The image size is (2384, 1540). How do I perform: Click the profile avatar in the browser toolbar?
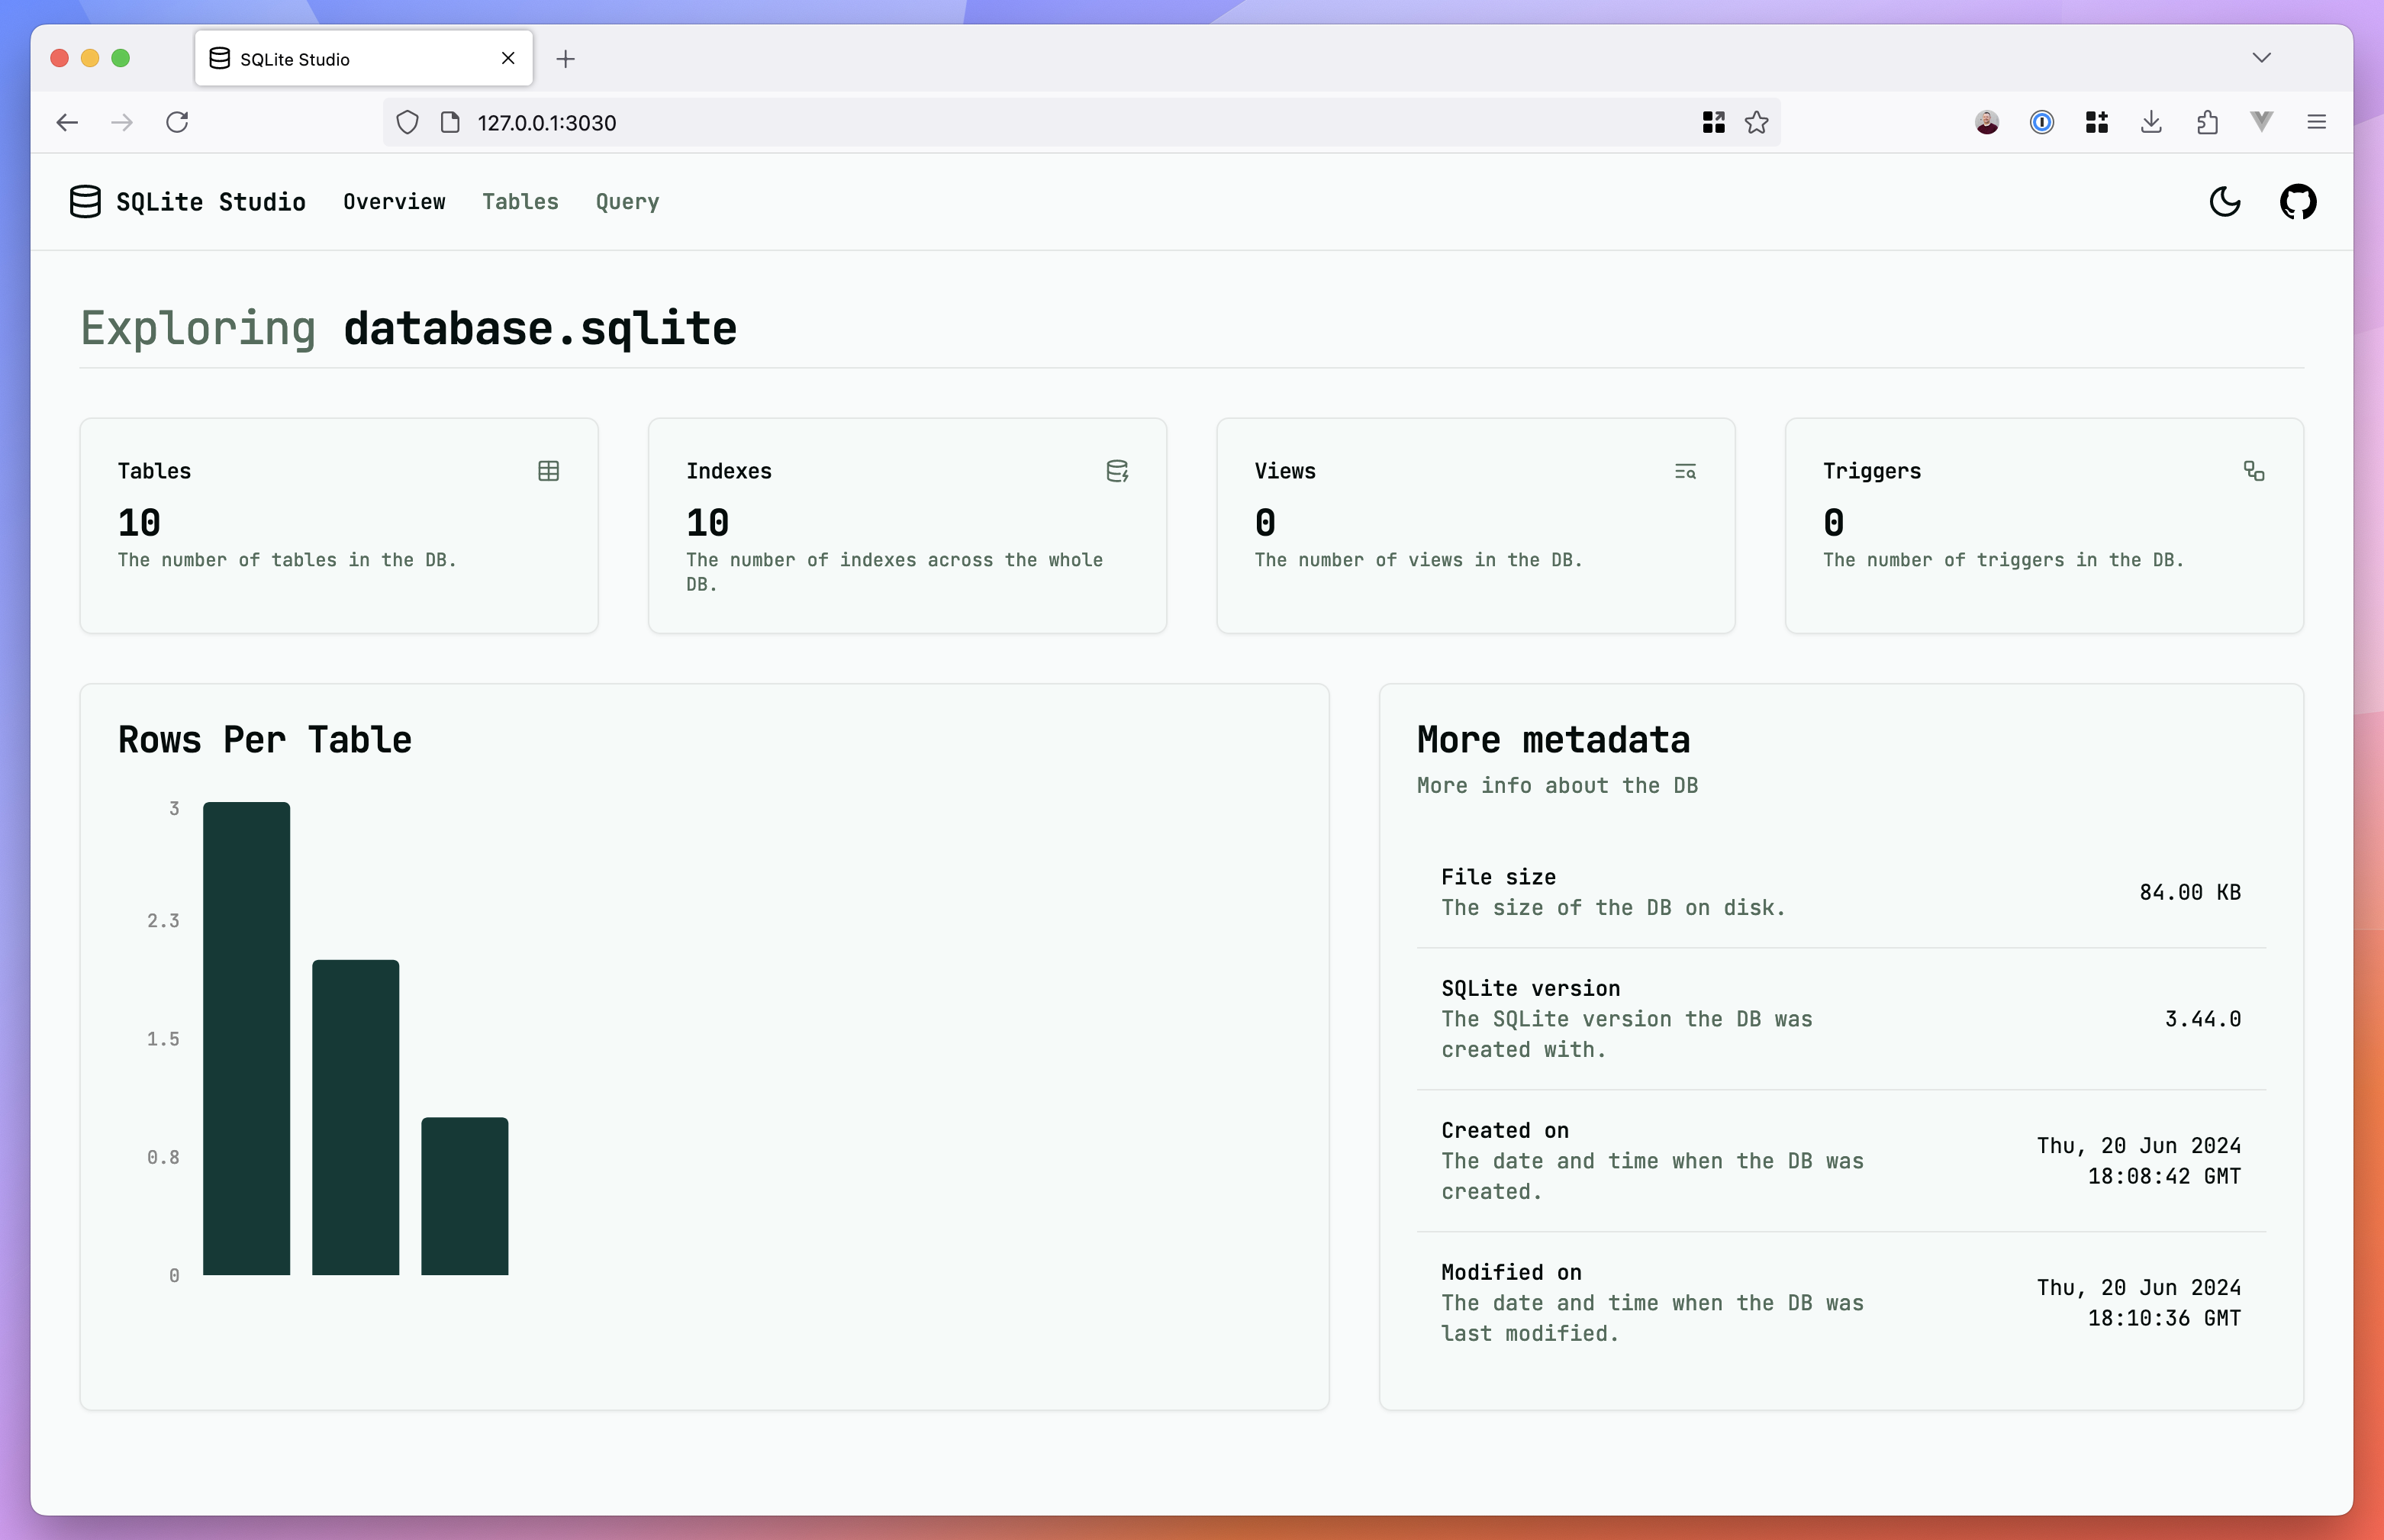click(x=1986, y=122)
